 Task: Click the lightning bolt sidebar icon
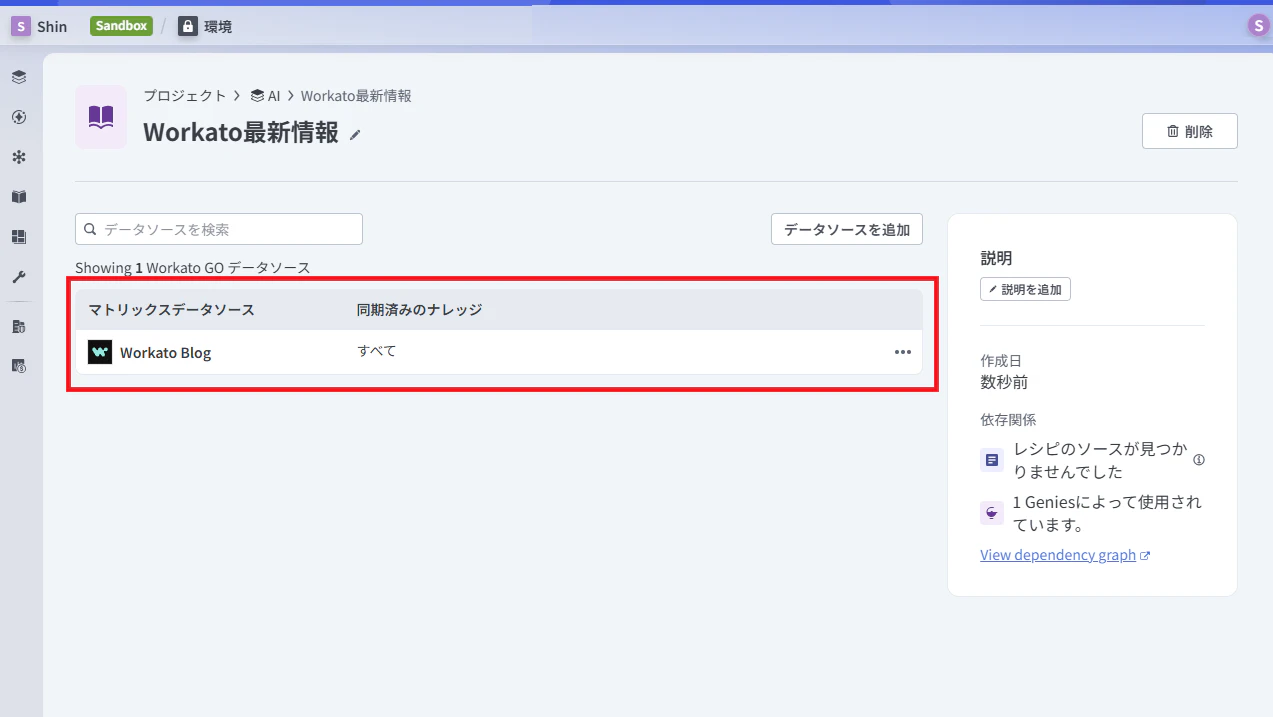tap(19, 117)
